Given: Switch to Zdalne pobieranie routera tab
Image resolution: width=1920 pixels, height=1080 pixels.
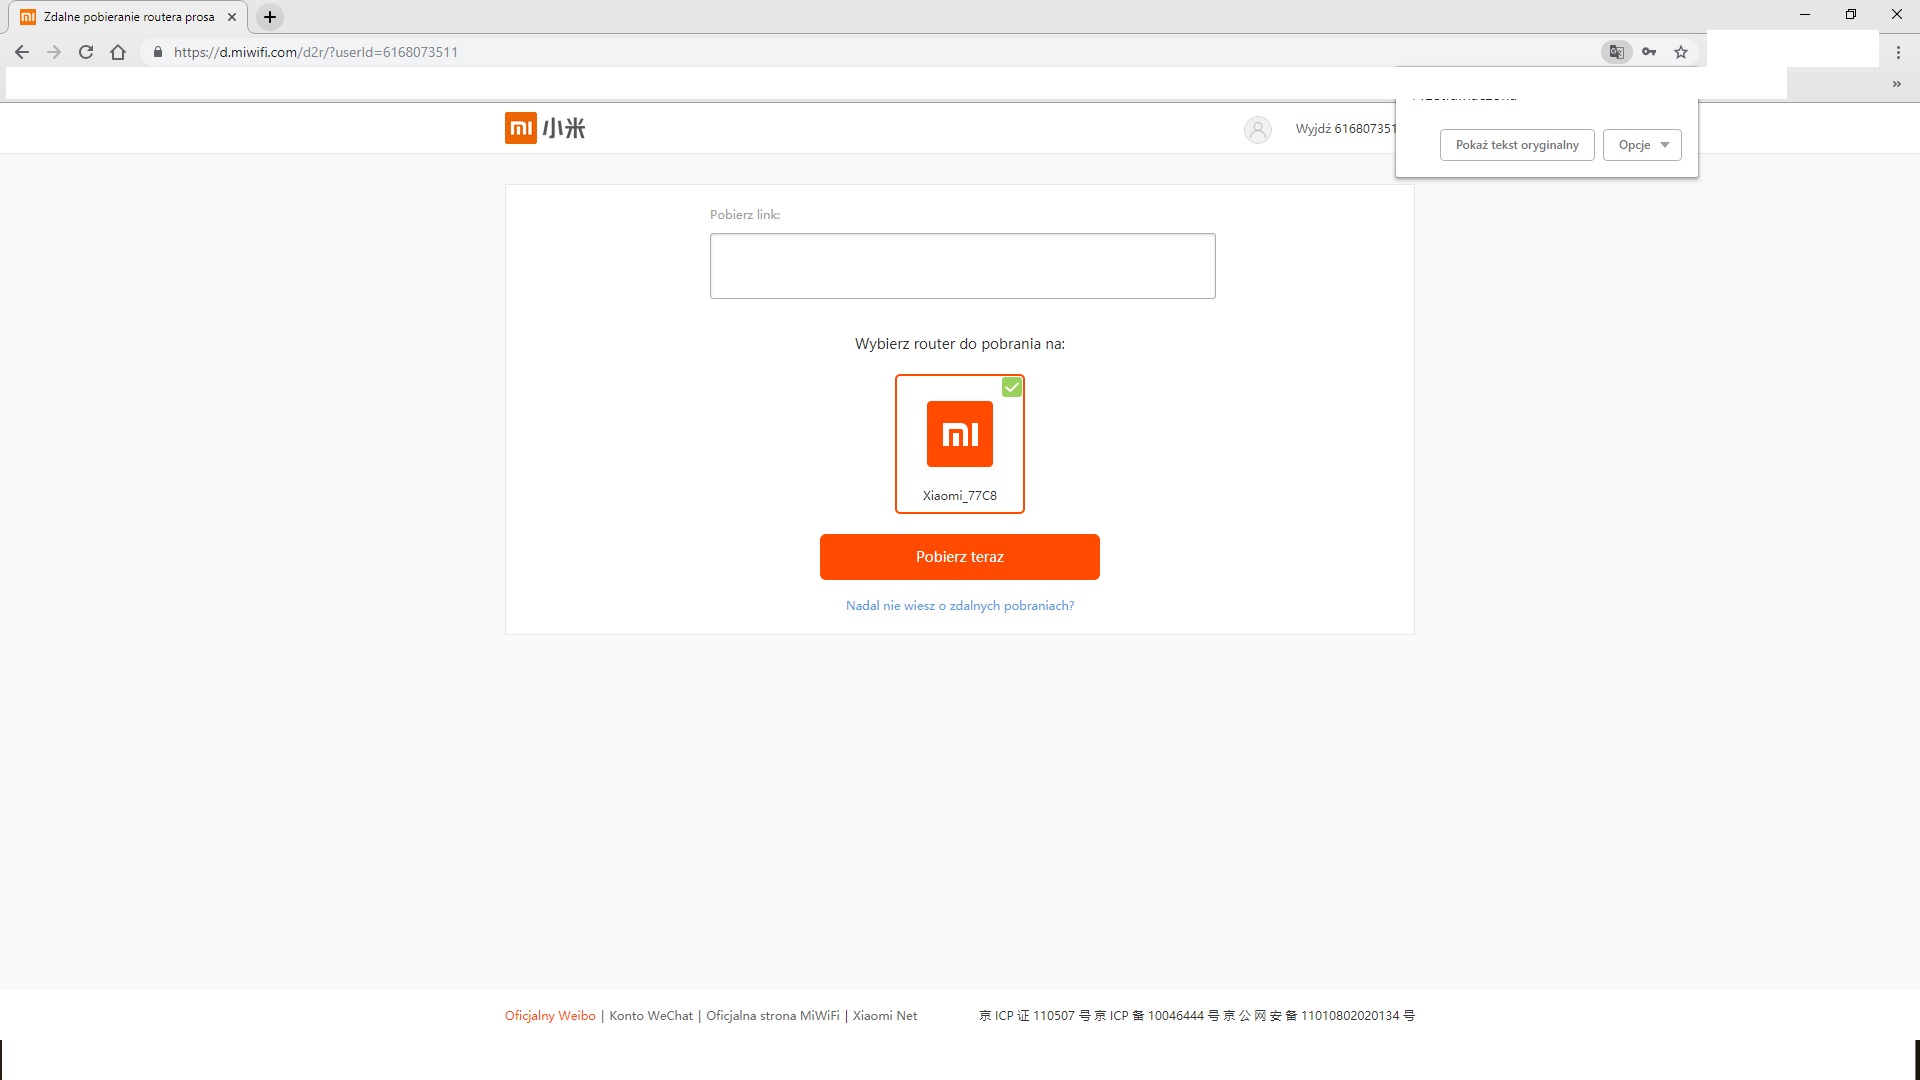Looking at the screenshot, I should (x=128, y=17).
